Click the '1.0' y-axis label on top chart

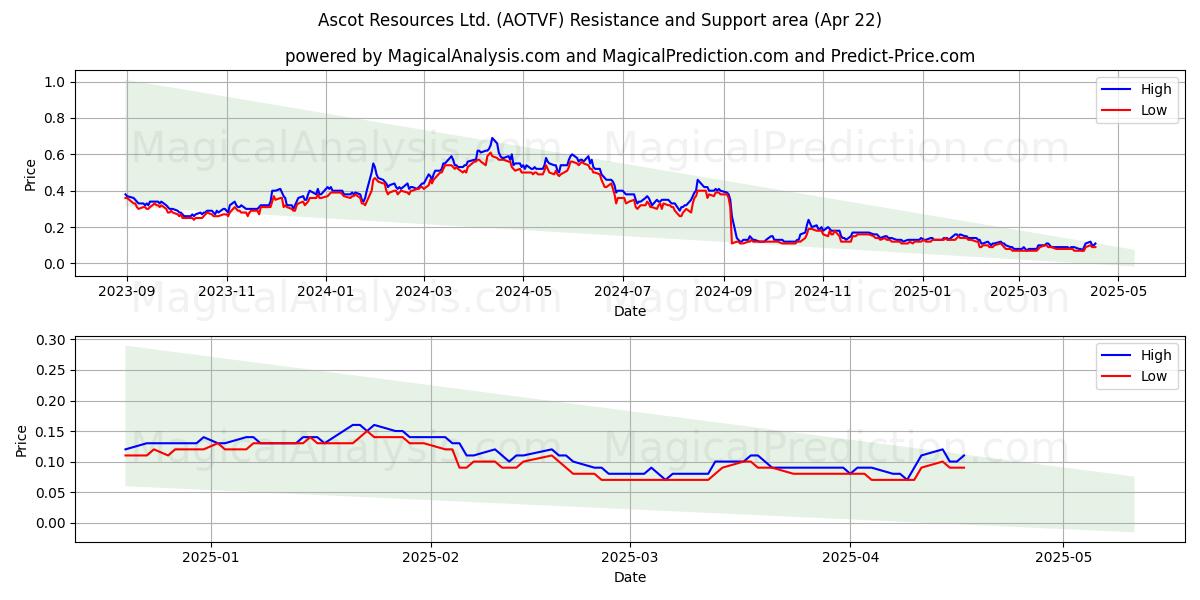click(x=55, y=82)
